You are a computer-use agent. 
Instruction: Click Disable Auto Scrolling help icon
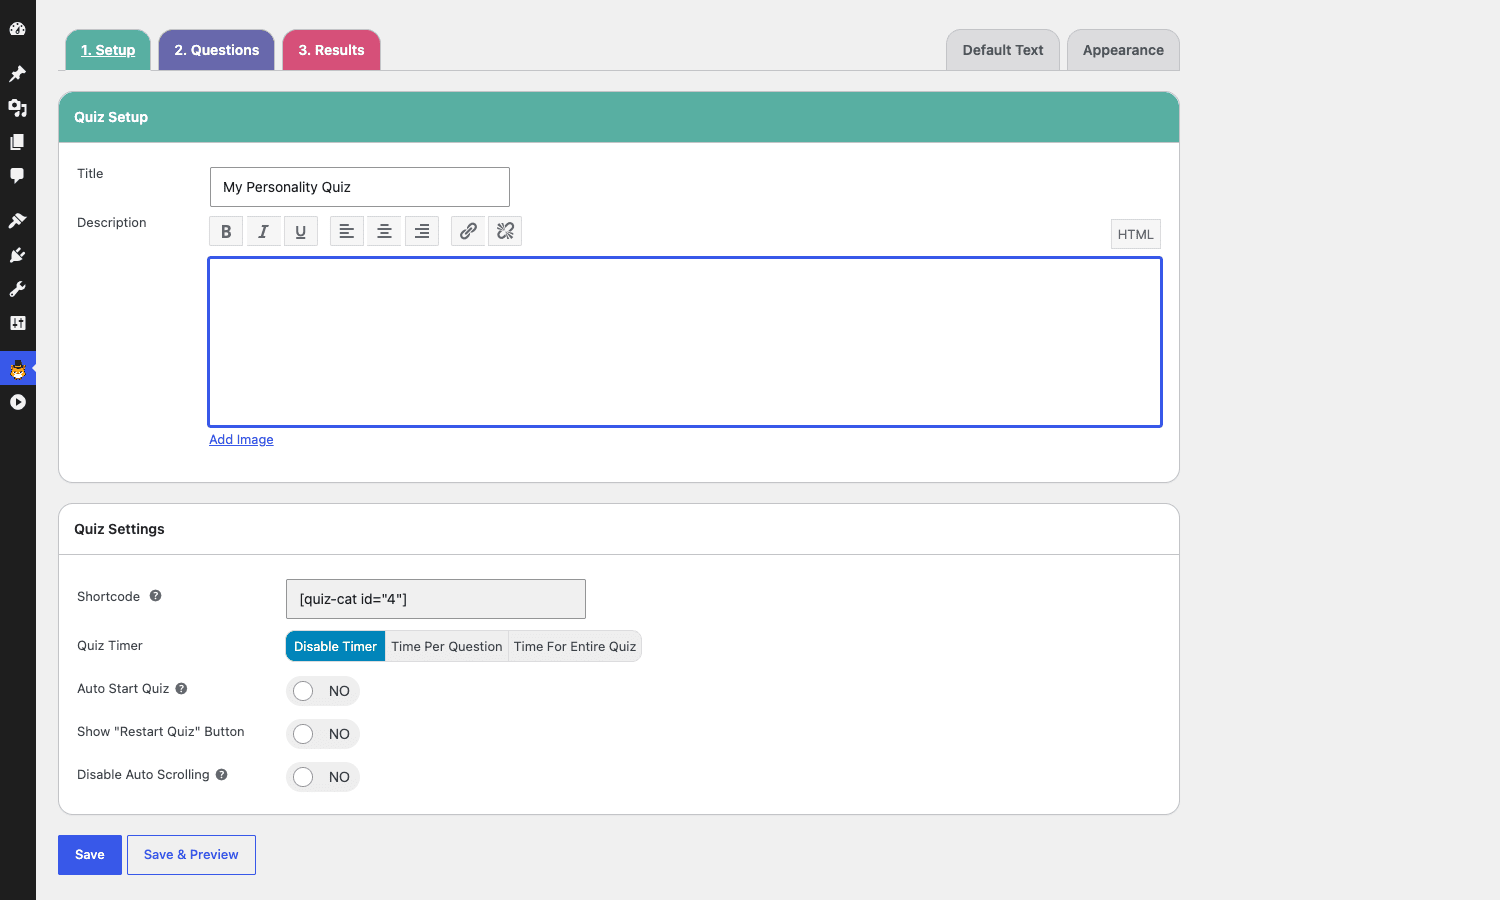click(221, 775)
